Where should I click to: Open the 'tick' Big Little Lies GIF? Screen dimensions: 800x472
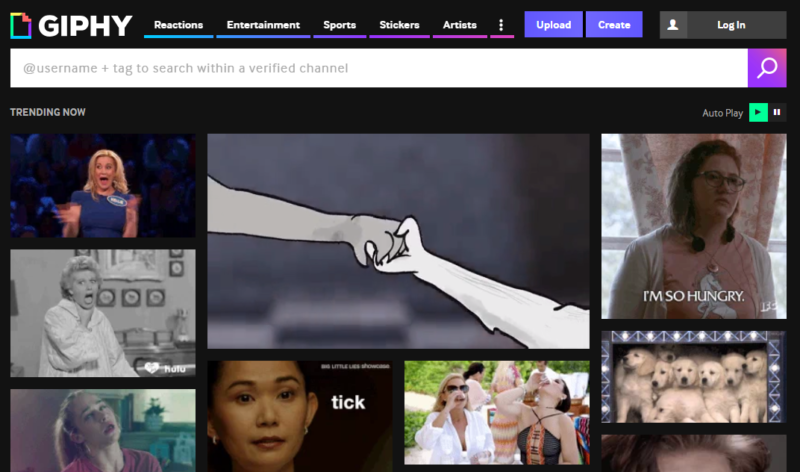coord(300,416)
